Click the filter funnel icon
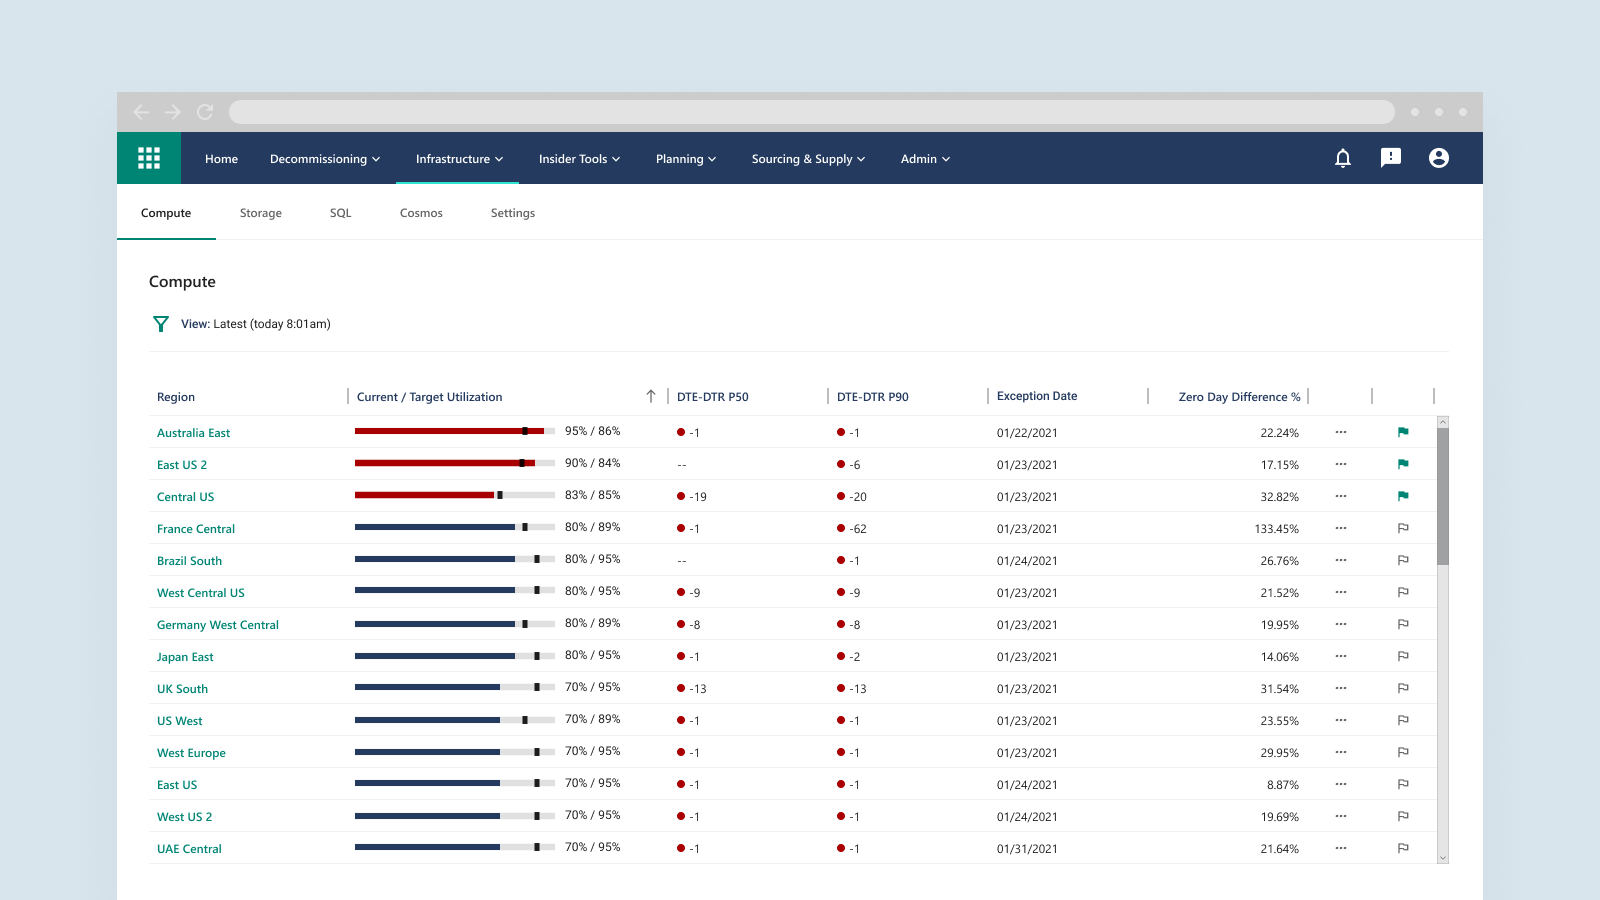The width and height of the screenshot is (1600, 900). tap(161, 324)
